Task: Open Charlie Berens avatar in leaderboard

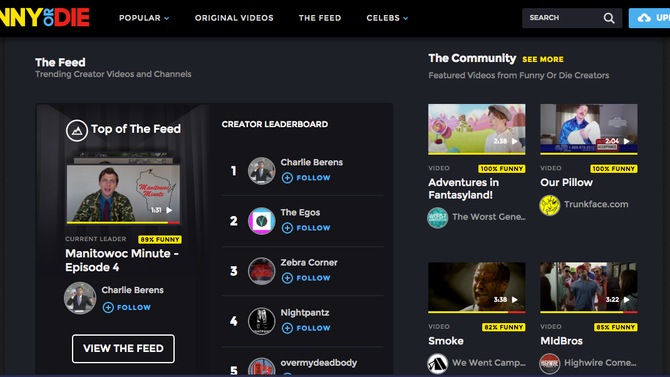Action: pos(262,171)
